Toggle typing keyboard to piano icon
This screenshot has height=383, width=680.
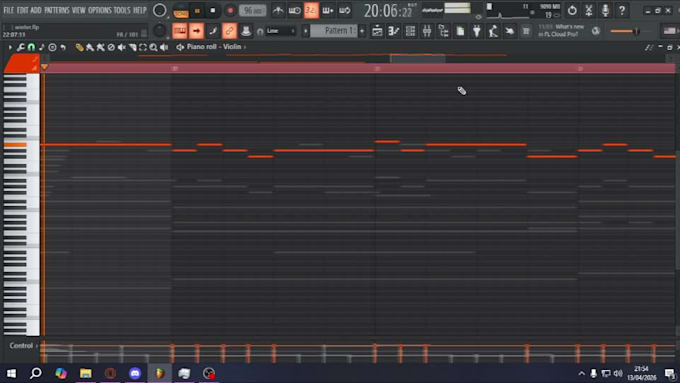180,31
